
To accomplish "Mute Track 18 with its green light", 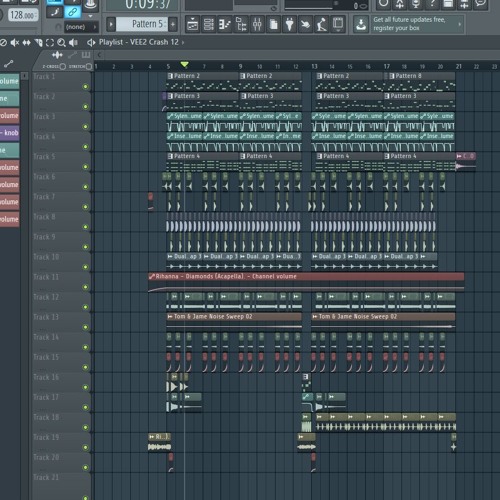I will click(86, 427).
